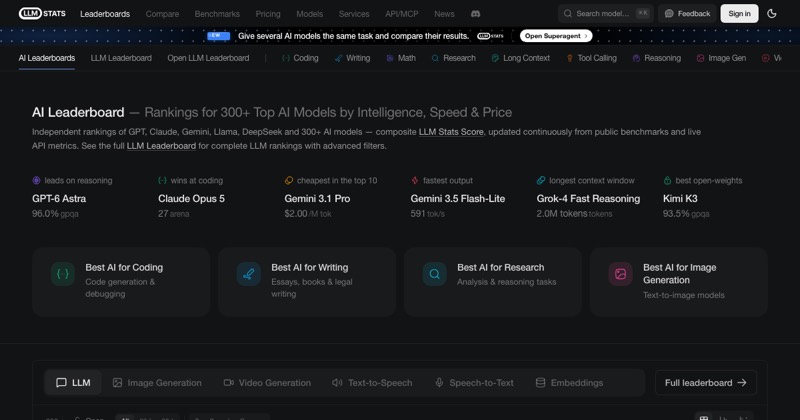Image resolution: width=800 pixels, height=420 pixels.
Task: Click the Gemini 3.1 Pro model name
Action: [x=317, y=199]
